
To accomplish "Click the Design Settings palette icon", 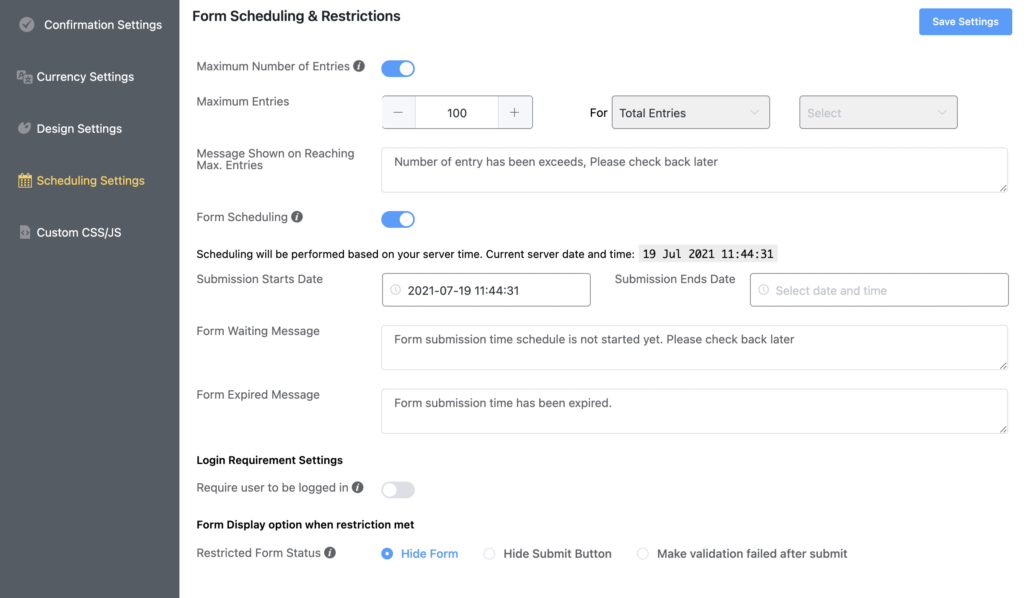I will pyautogui.click(x=25, y=129).
